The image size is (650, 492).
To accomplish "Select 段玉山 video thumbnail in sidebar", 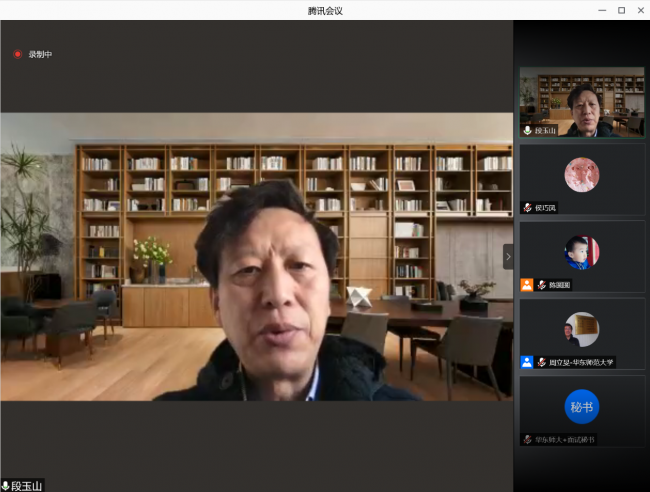I will coord(582,102).
